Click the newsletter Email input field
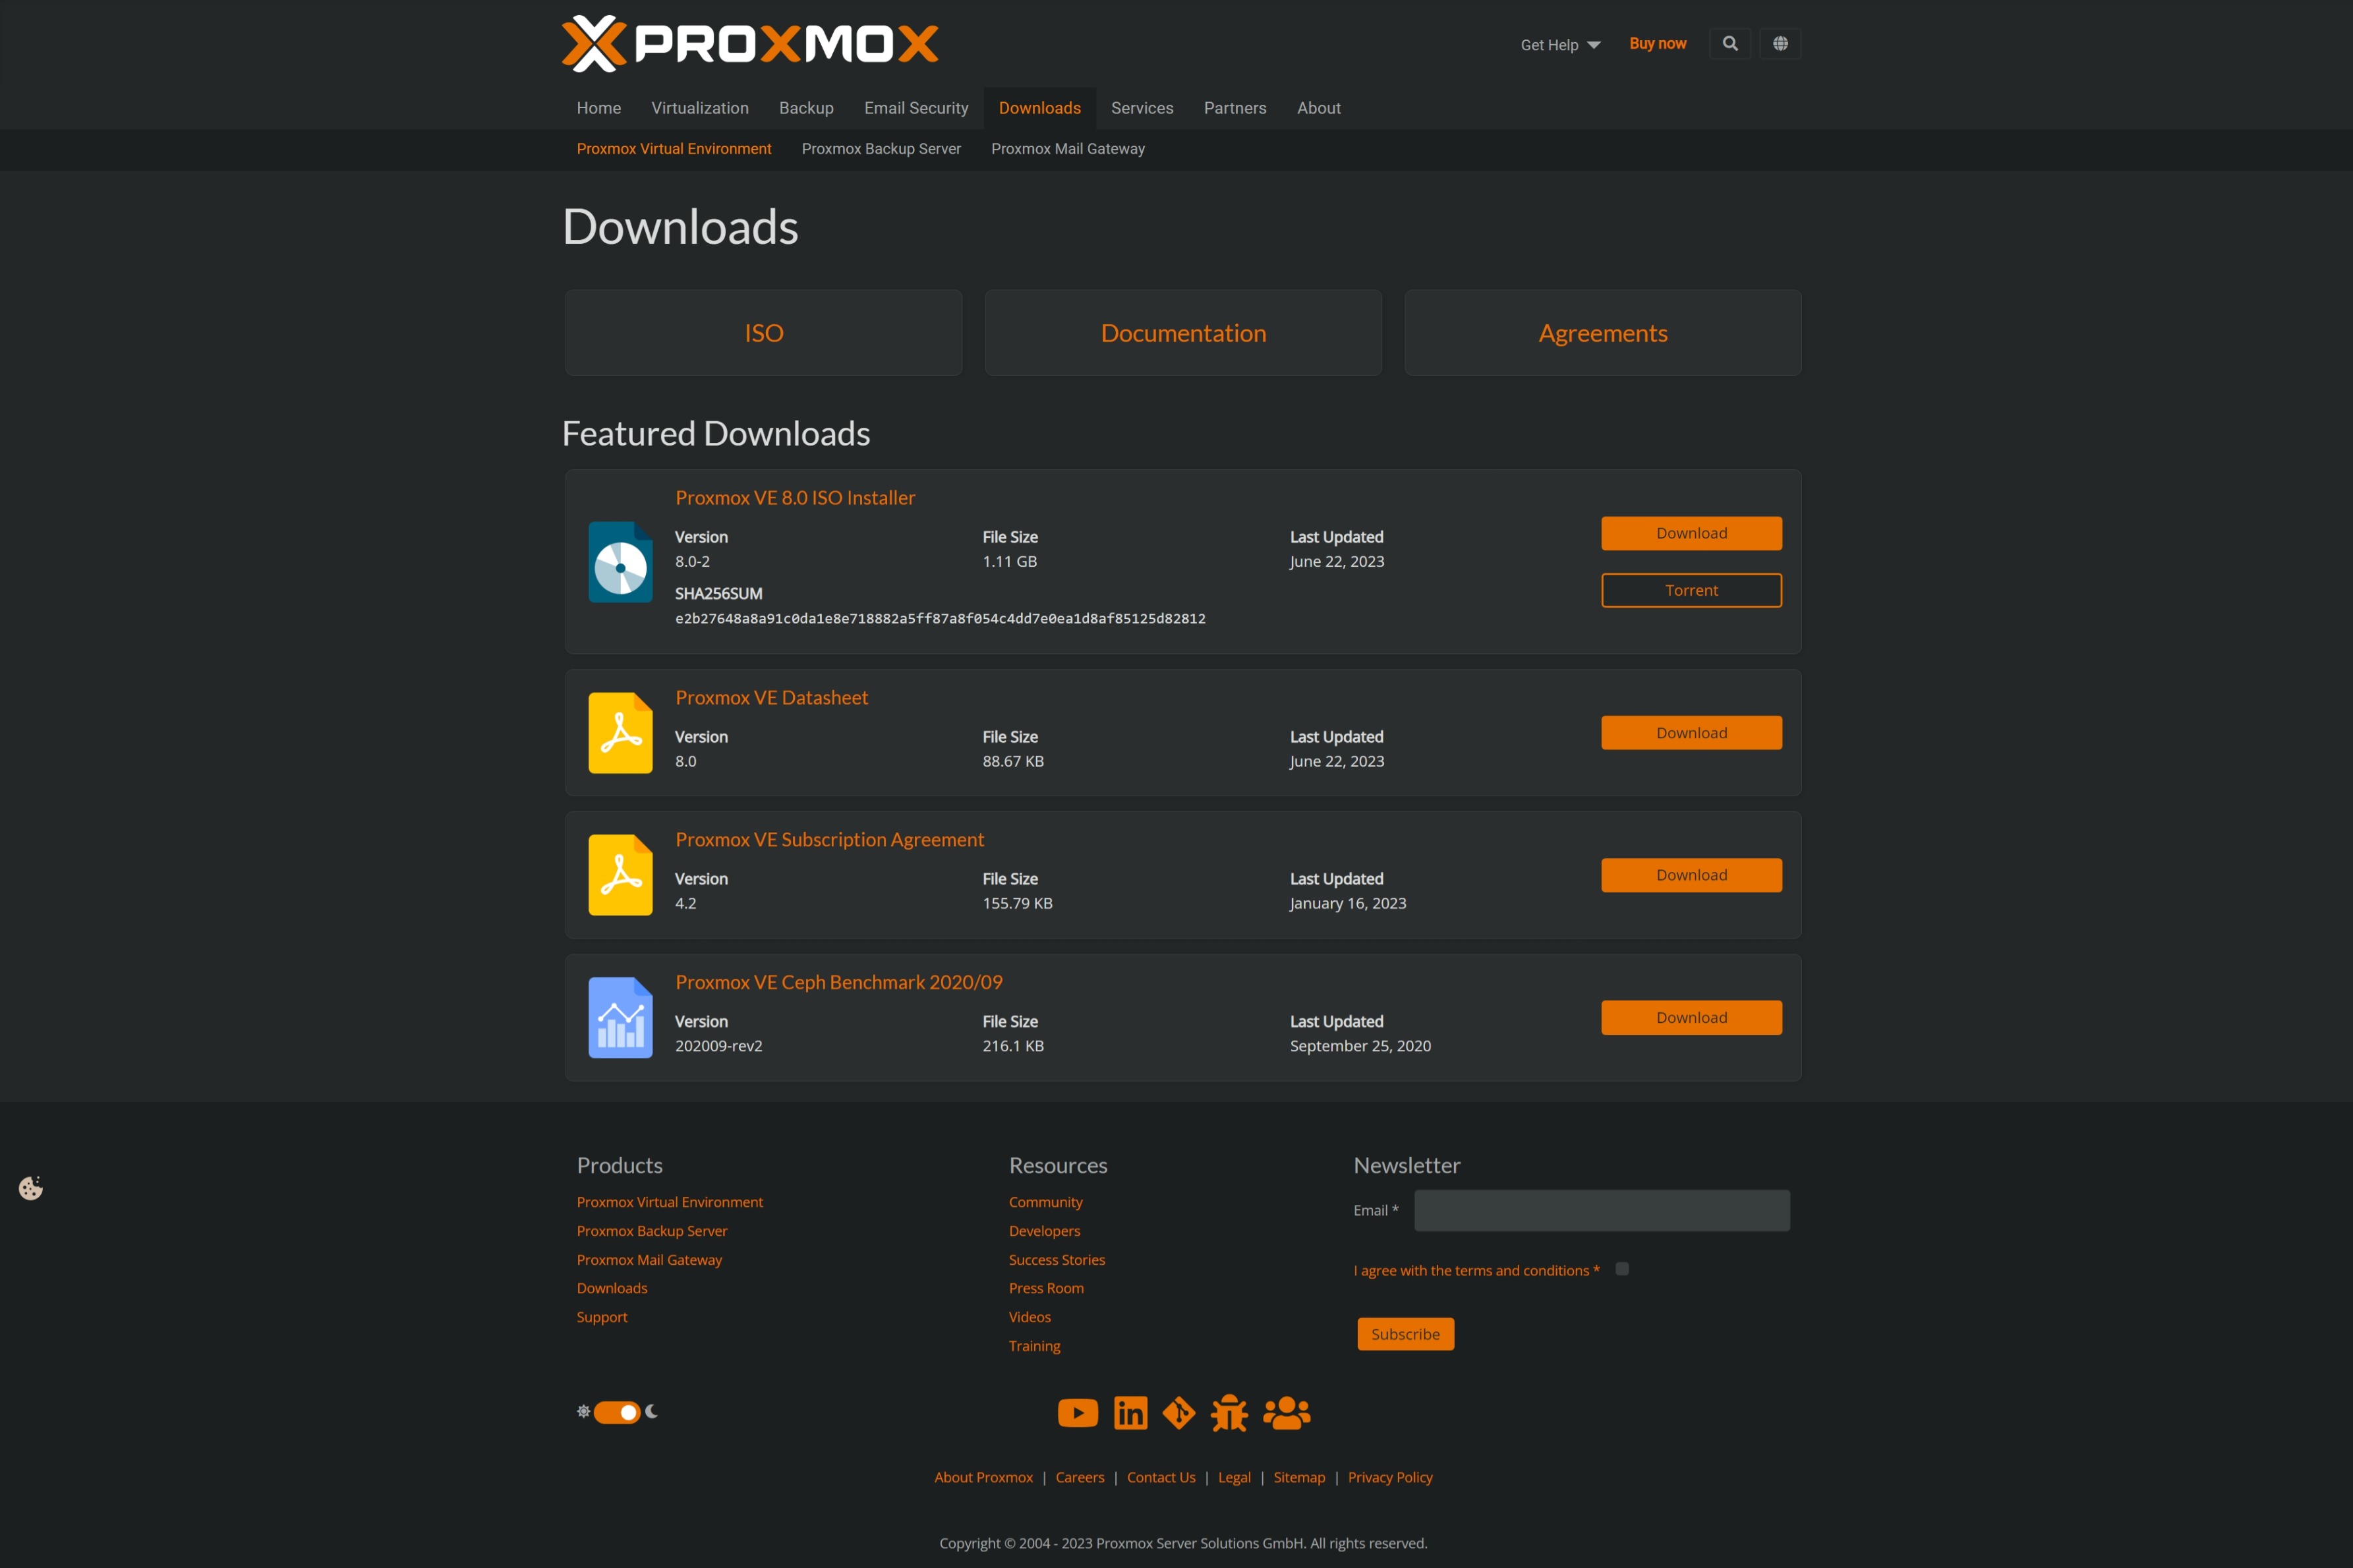The image size is (2353, 1568). (x=1602, y=1210)
